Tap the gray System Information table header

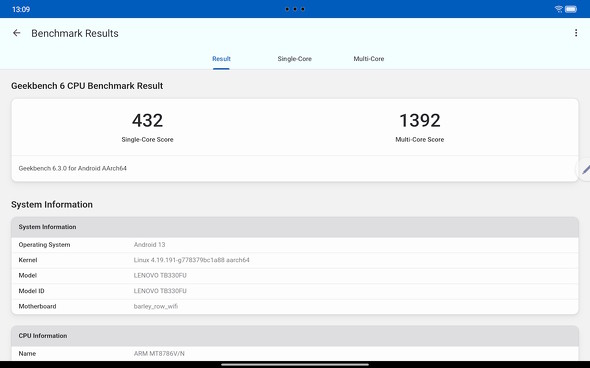(295, 227)
